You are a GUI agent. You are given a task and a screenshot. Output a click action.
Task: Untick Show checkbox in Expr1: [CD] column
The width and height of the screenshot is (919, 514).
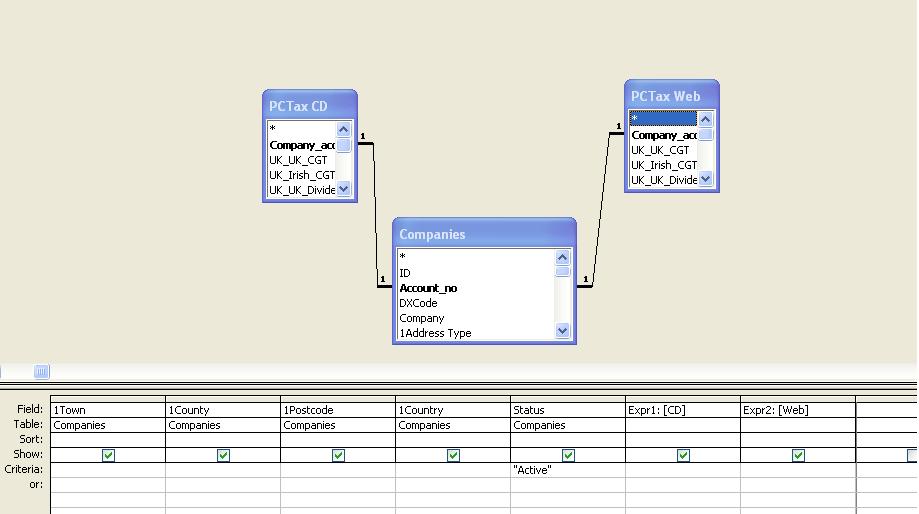tap(683, 455)
